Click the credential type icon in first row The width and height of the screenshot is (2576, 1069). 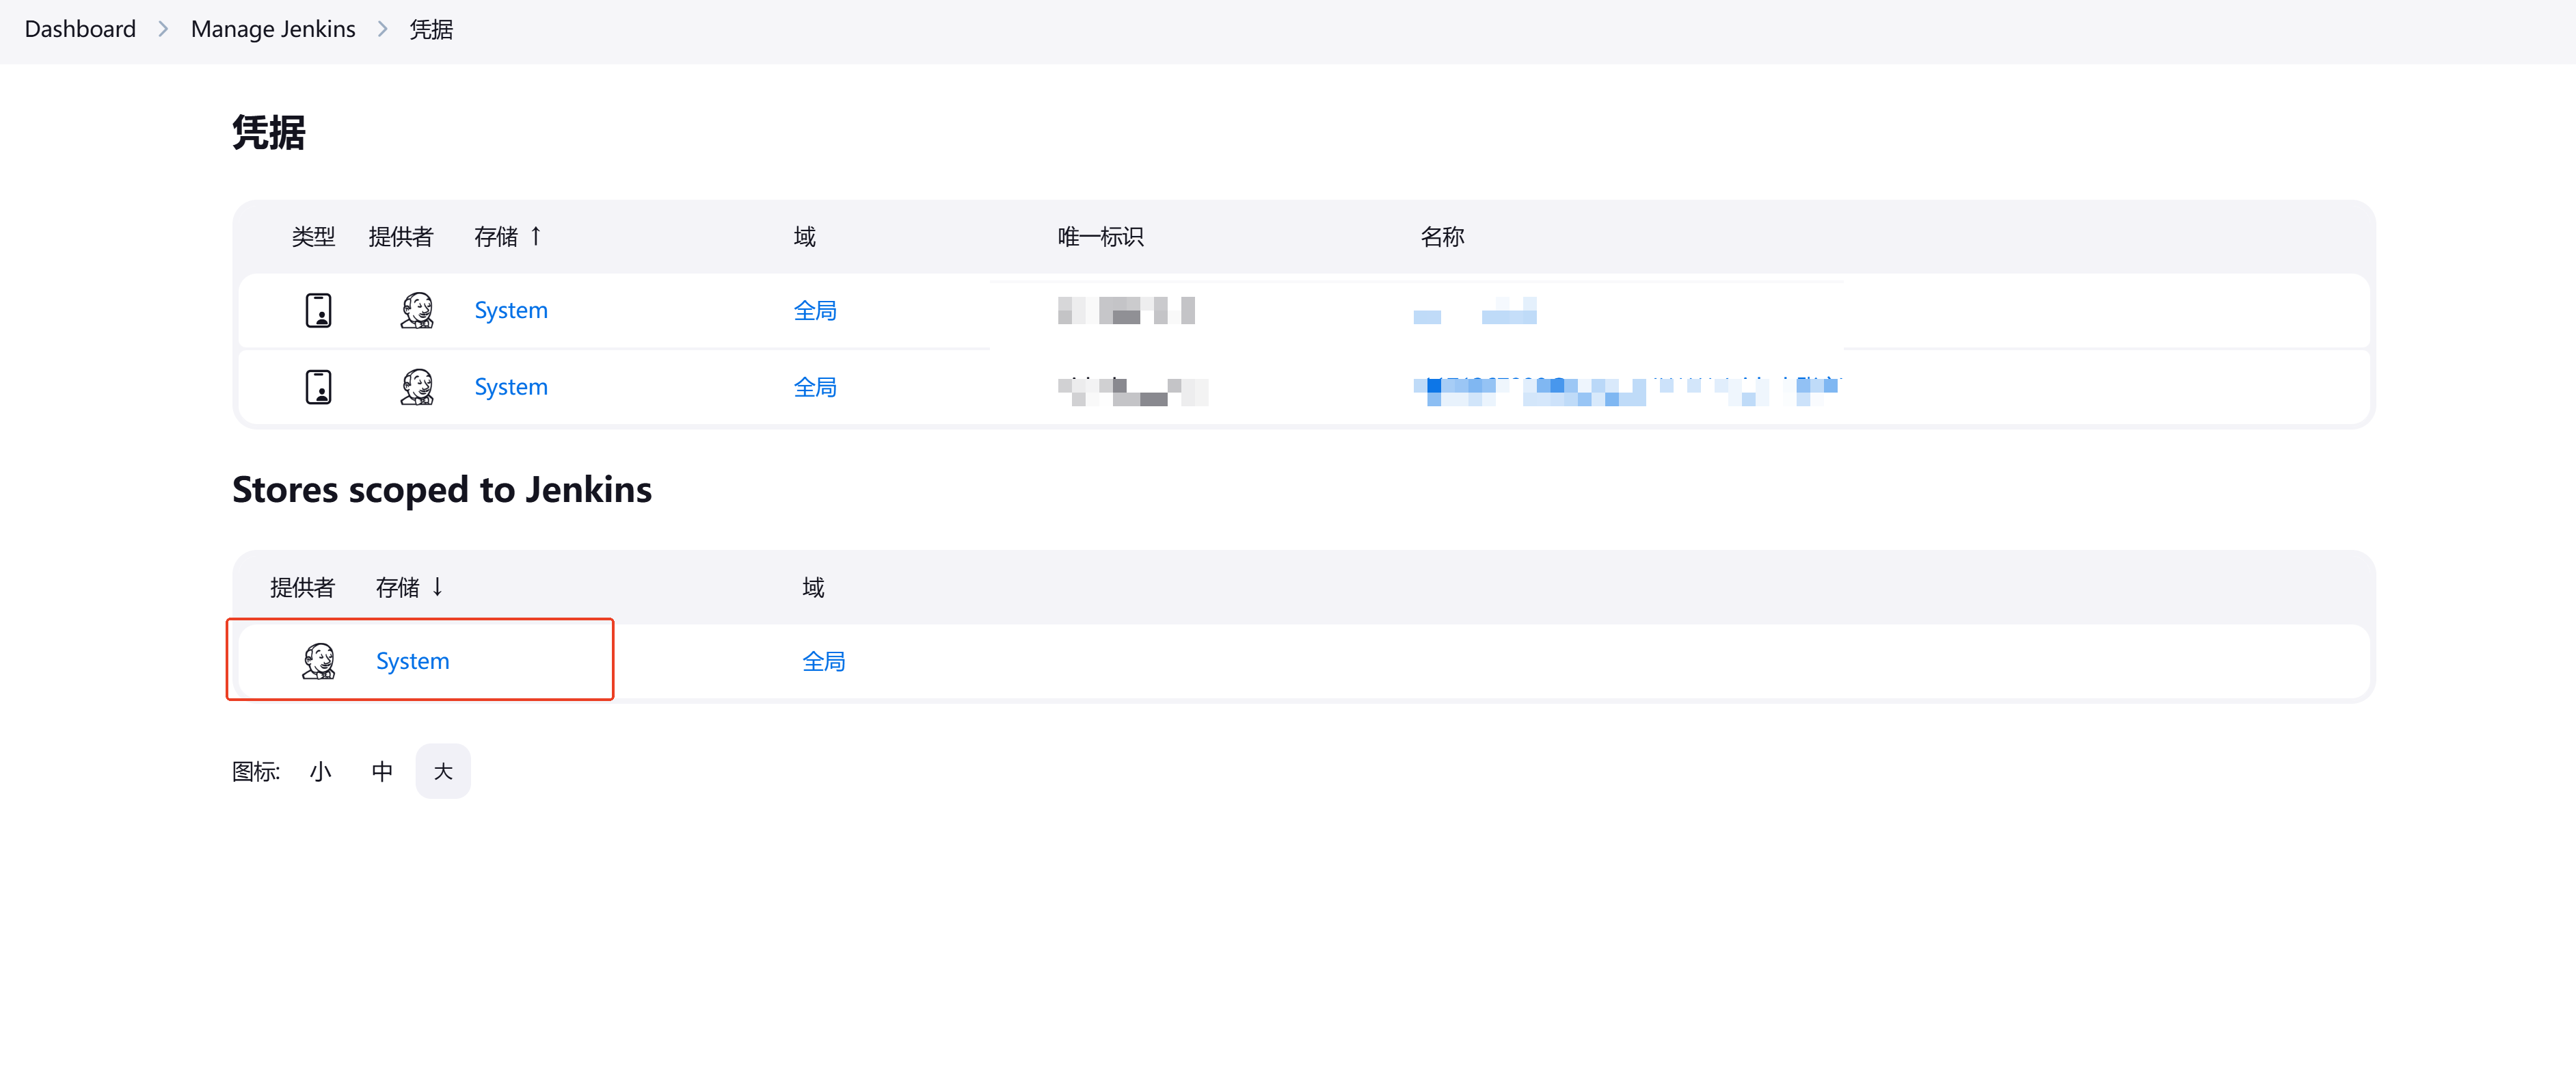[318, 310]
